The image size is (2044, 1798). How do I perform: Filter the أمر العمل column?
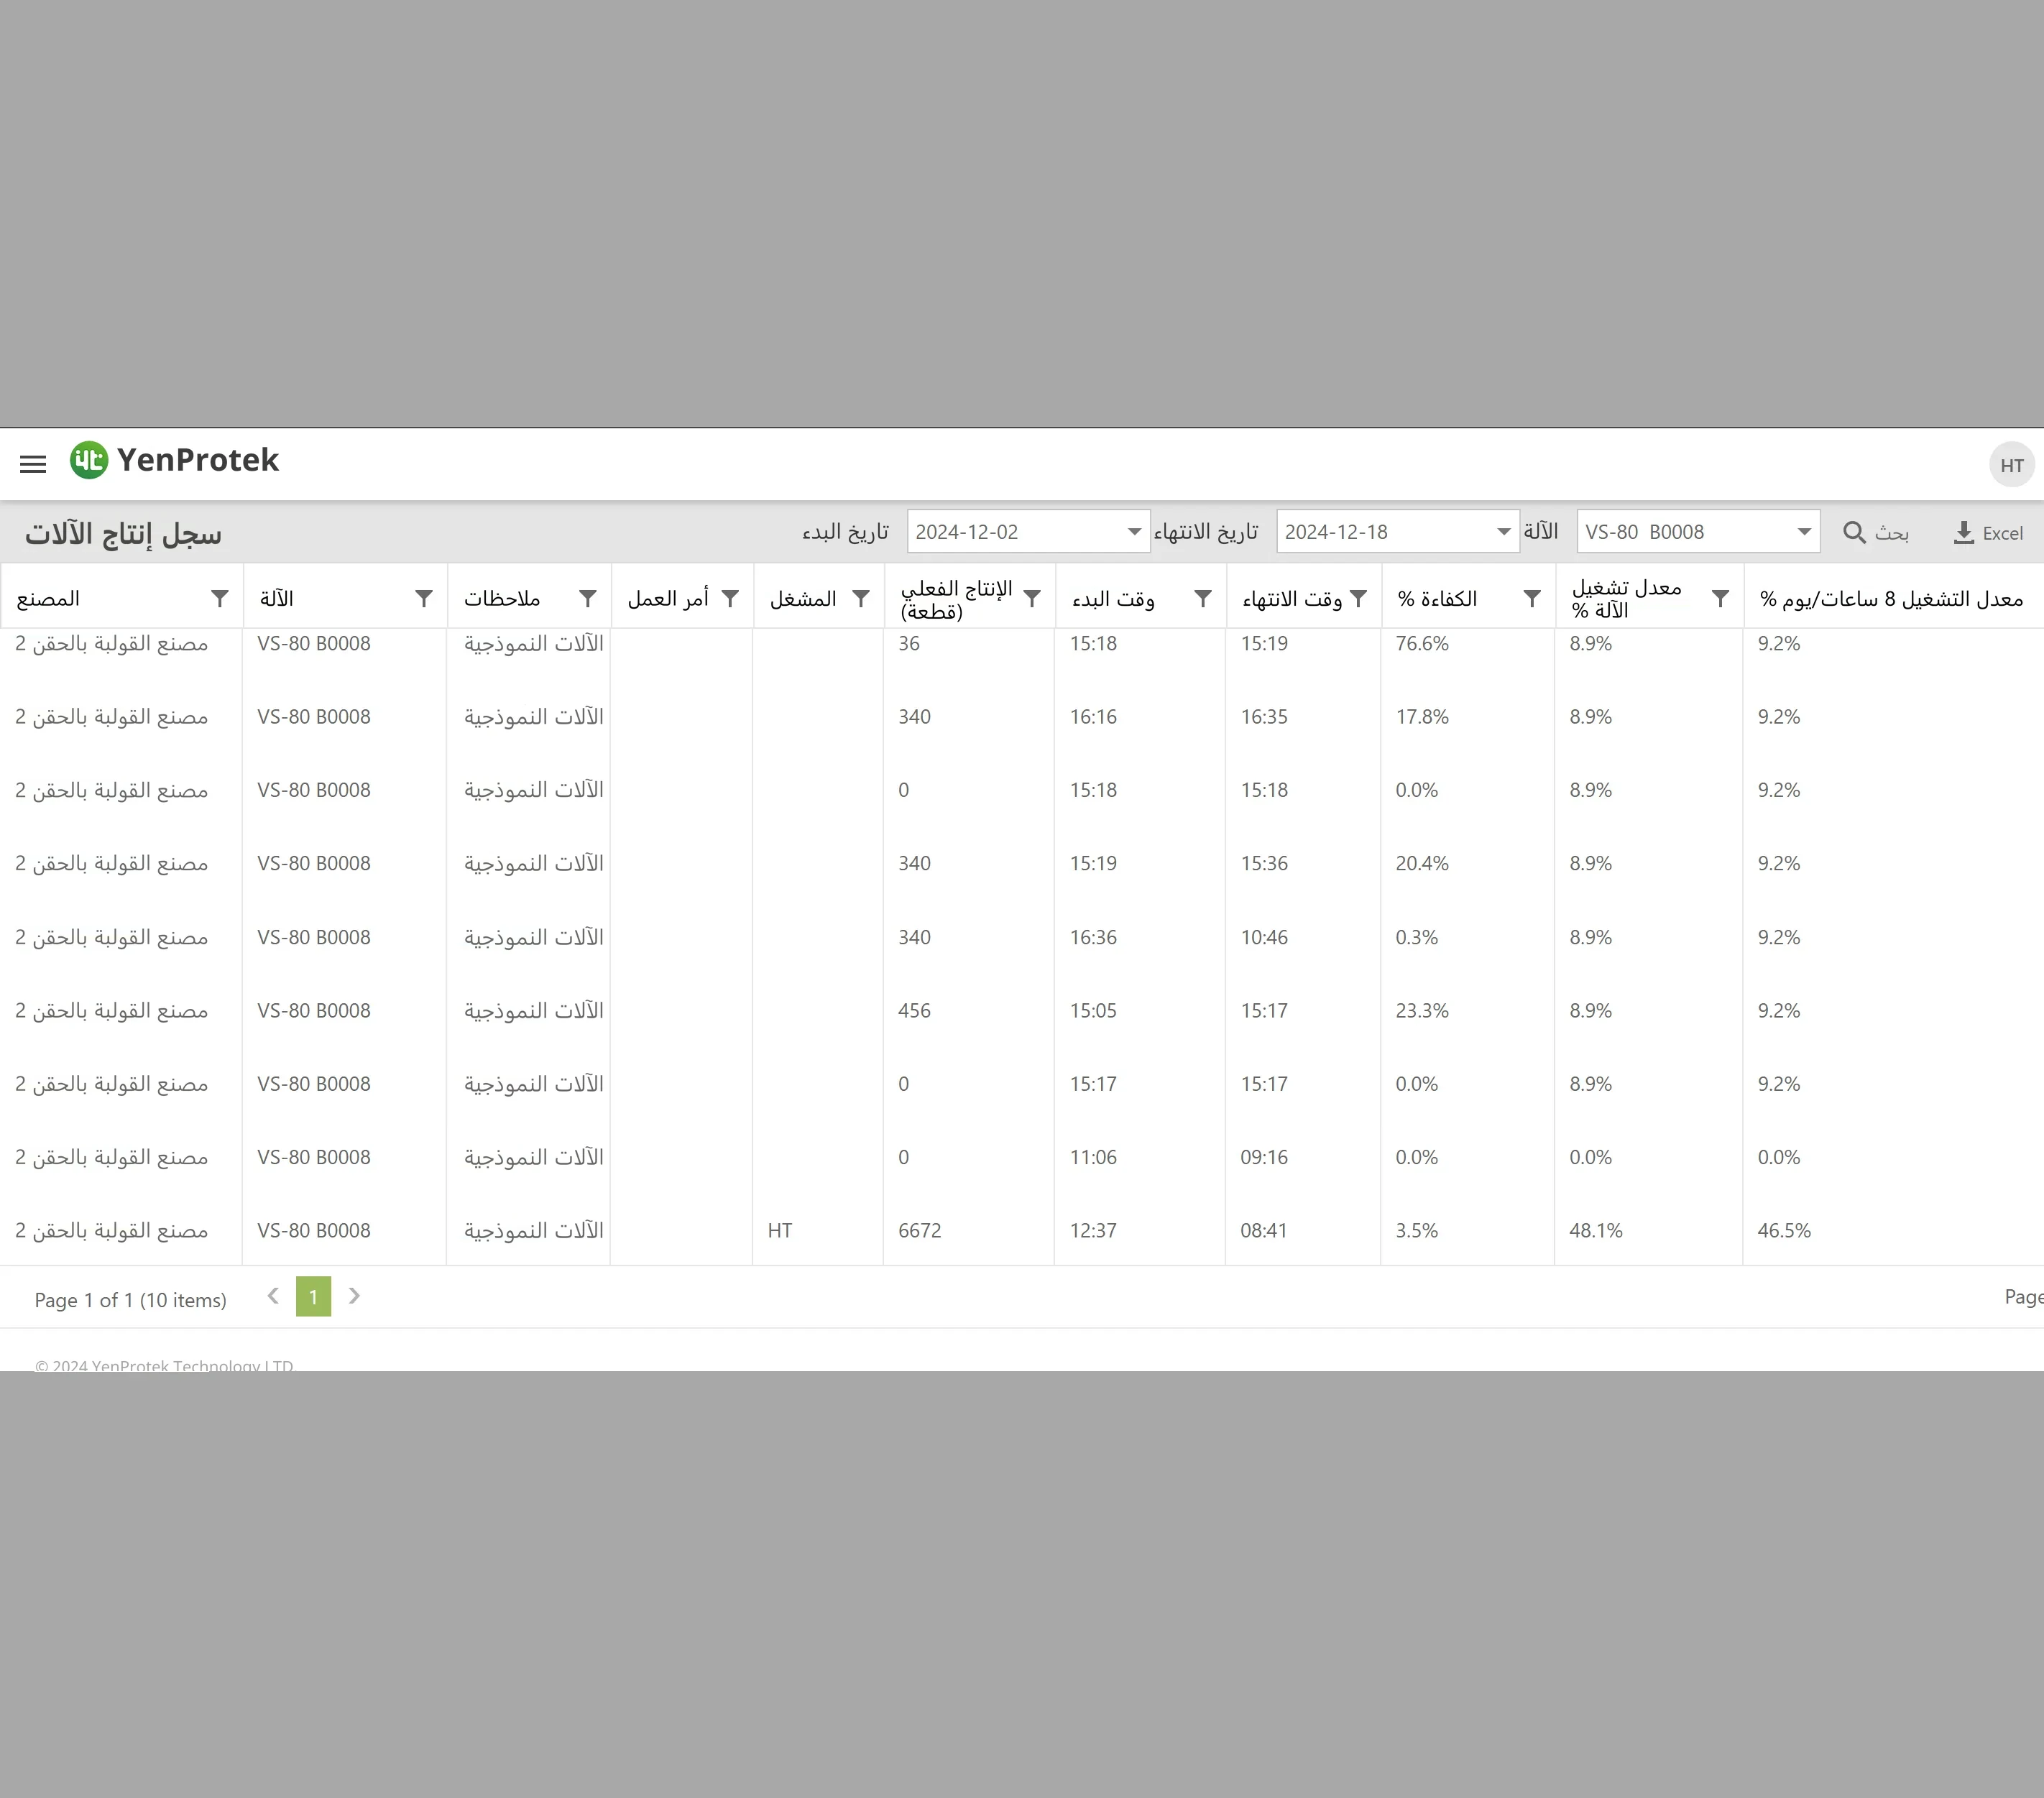coord(730,598)
